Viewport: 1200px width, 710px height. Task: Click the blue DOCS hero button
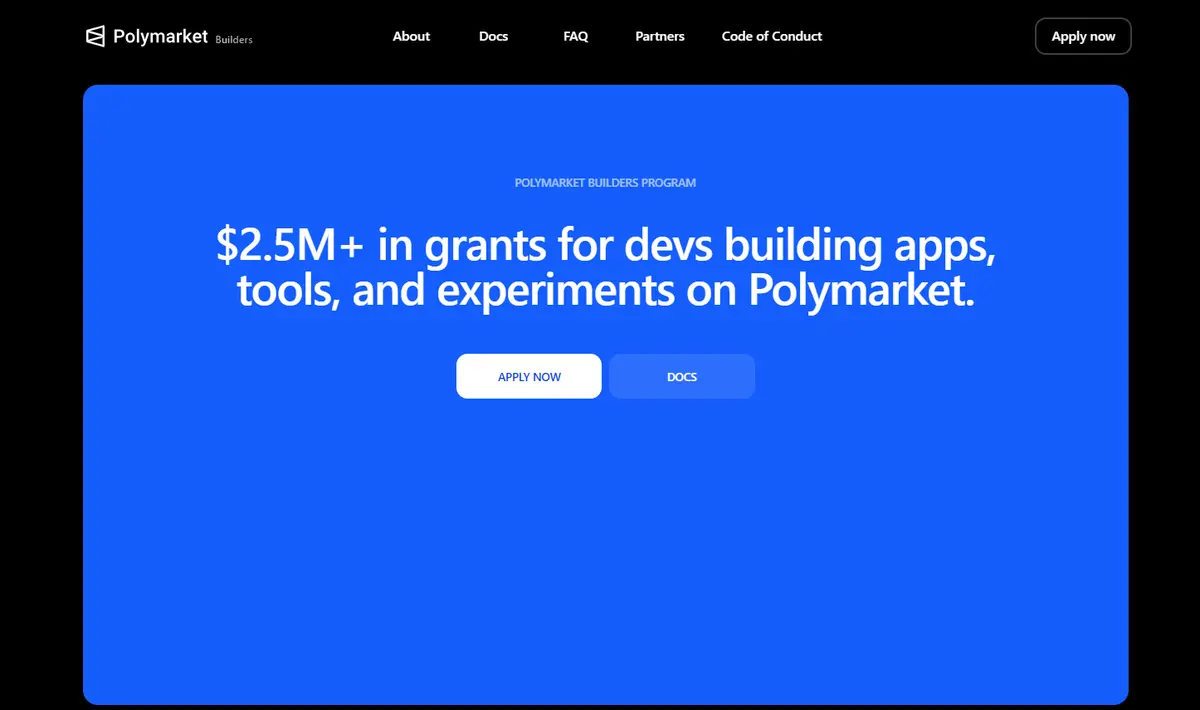682,376
